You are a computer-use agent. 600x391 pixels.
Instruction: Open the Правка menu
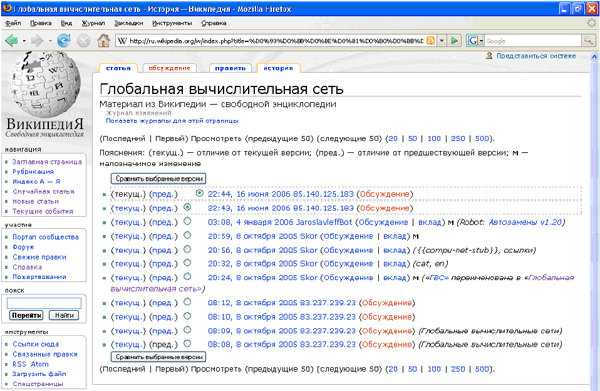coord(41,23)
